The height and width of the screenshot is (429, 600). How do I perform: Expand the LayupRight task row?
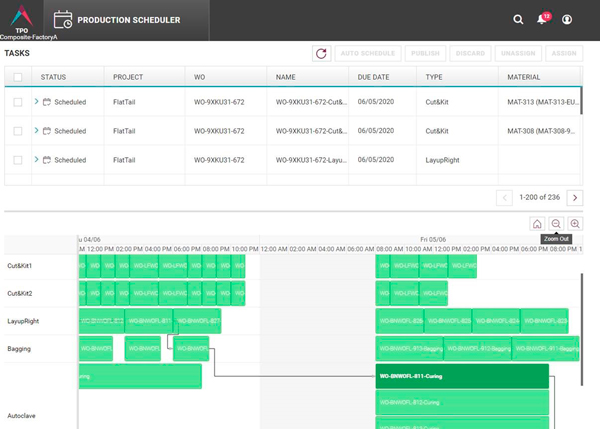point(36,159)
